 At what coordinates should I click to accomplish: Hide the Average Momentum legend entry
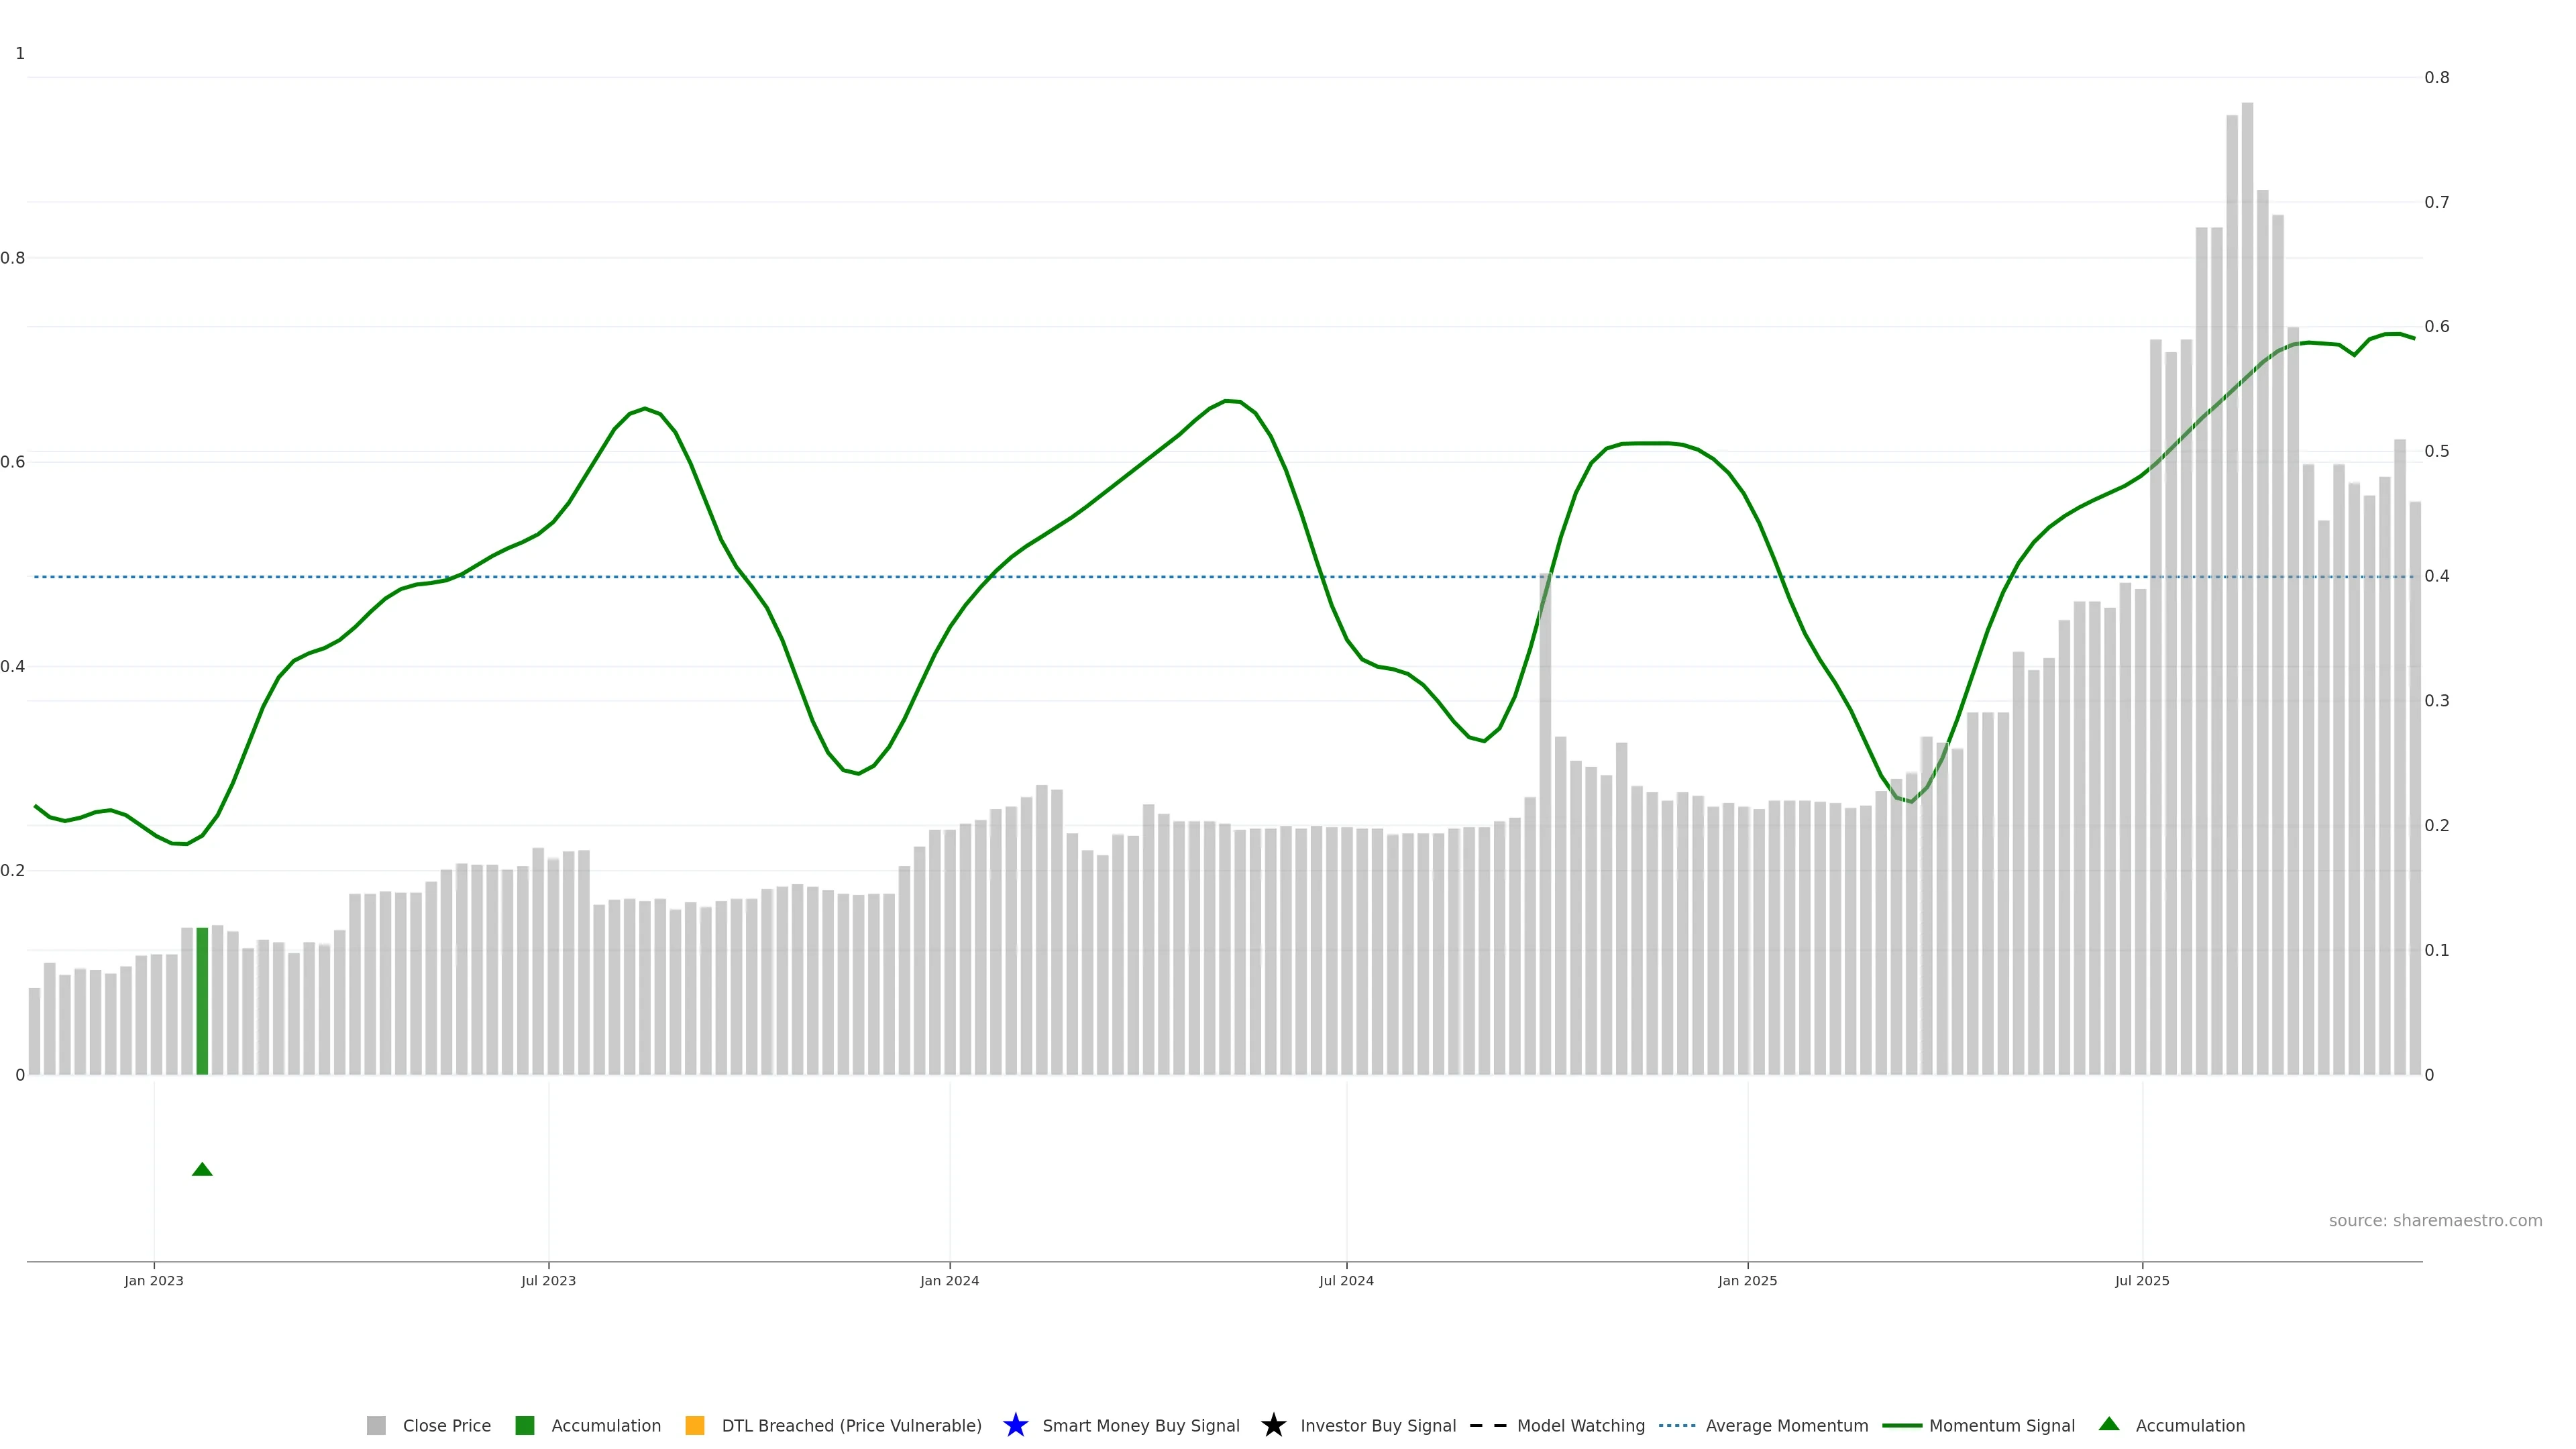[x=1786, y=1425]
